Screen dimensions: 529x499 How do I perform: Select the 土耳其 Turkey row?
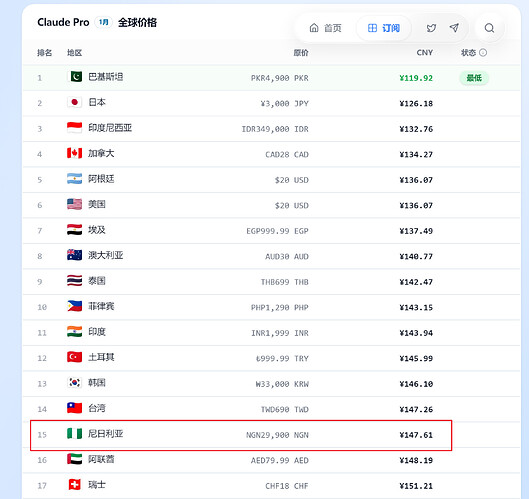pyautogui.click(x=271, y=358)
